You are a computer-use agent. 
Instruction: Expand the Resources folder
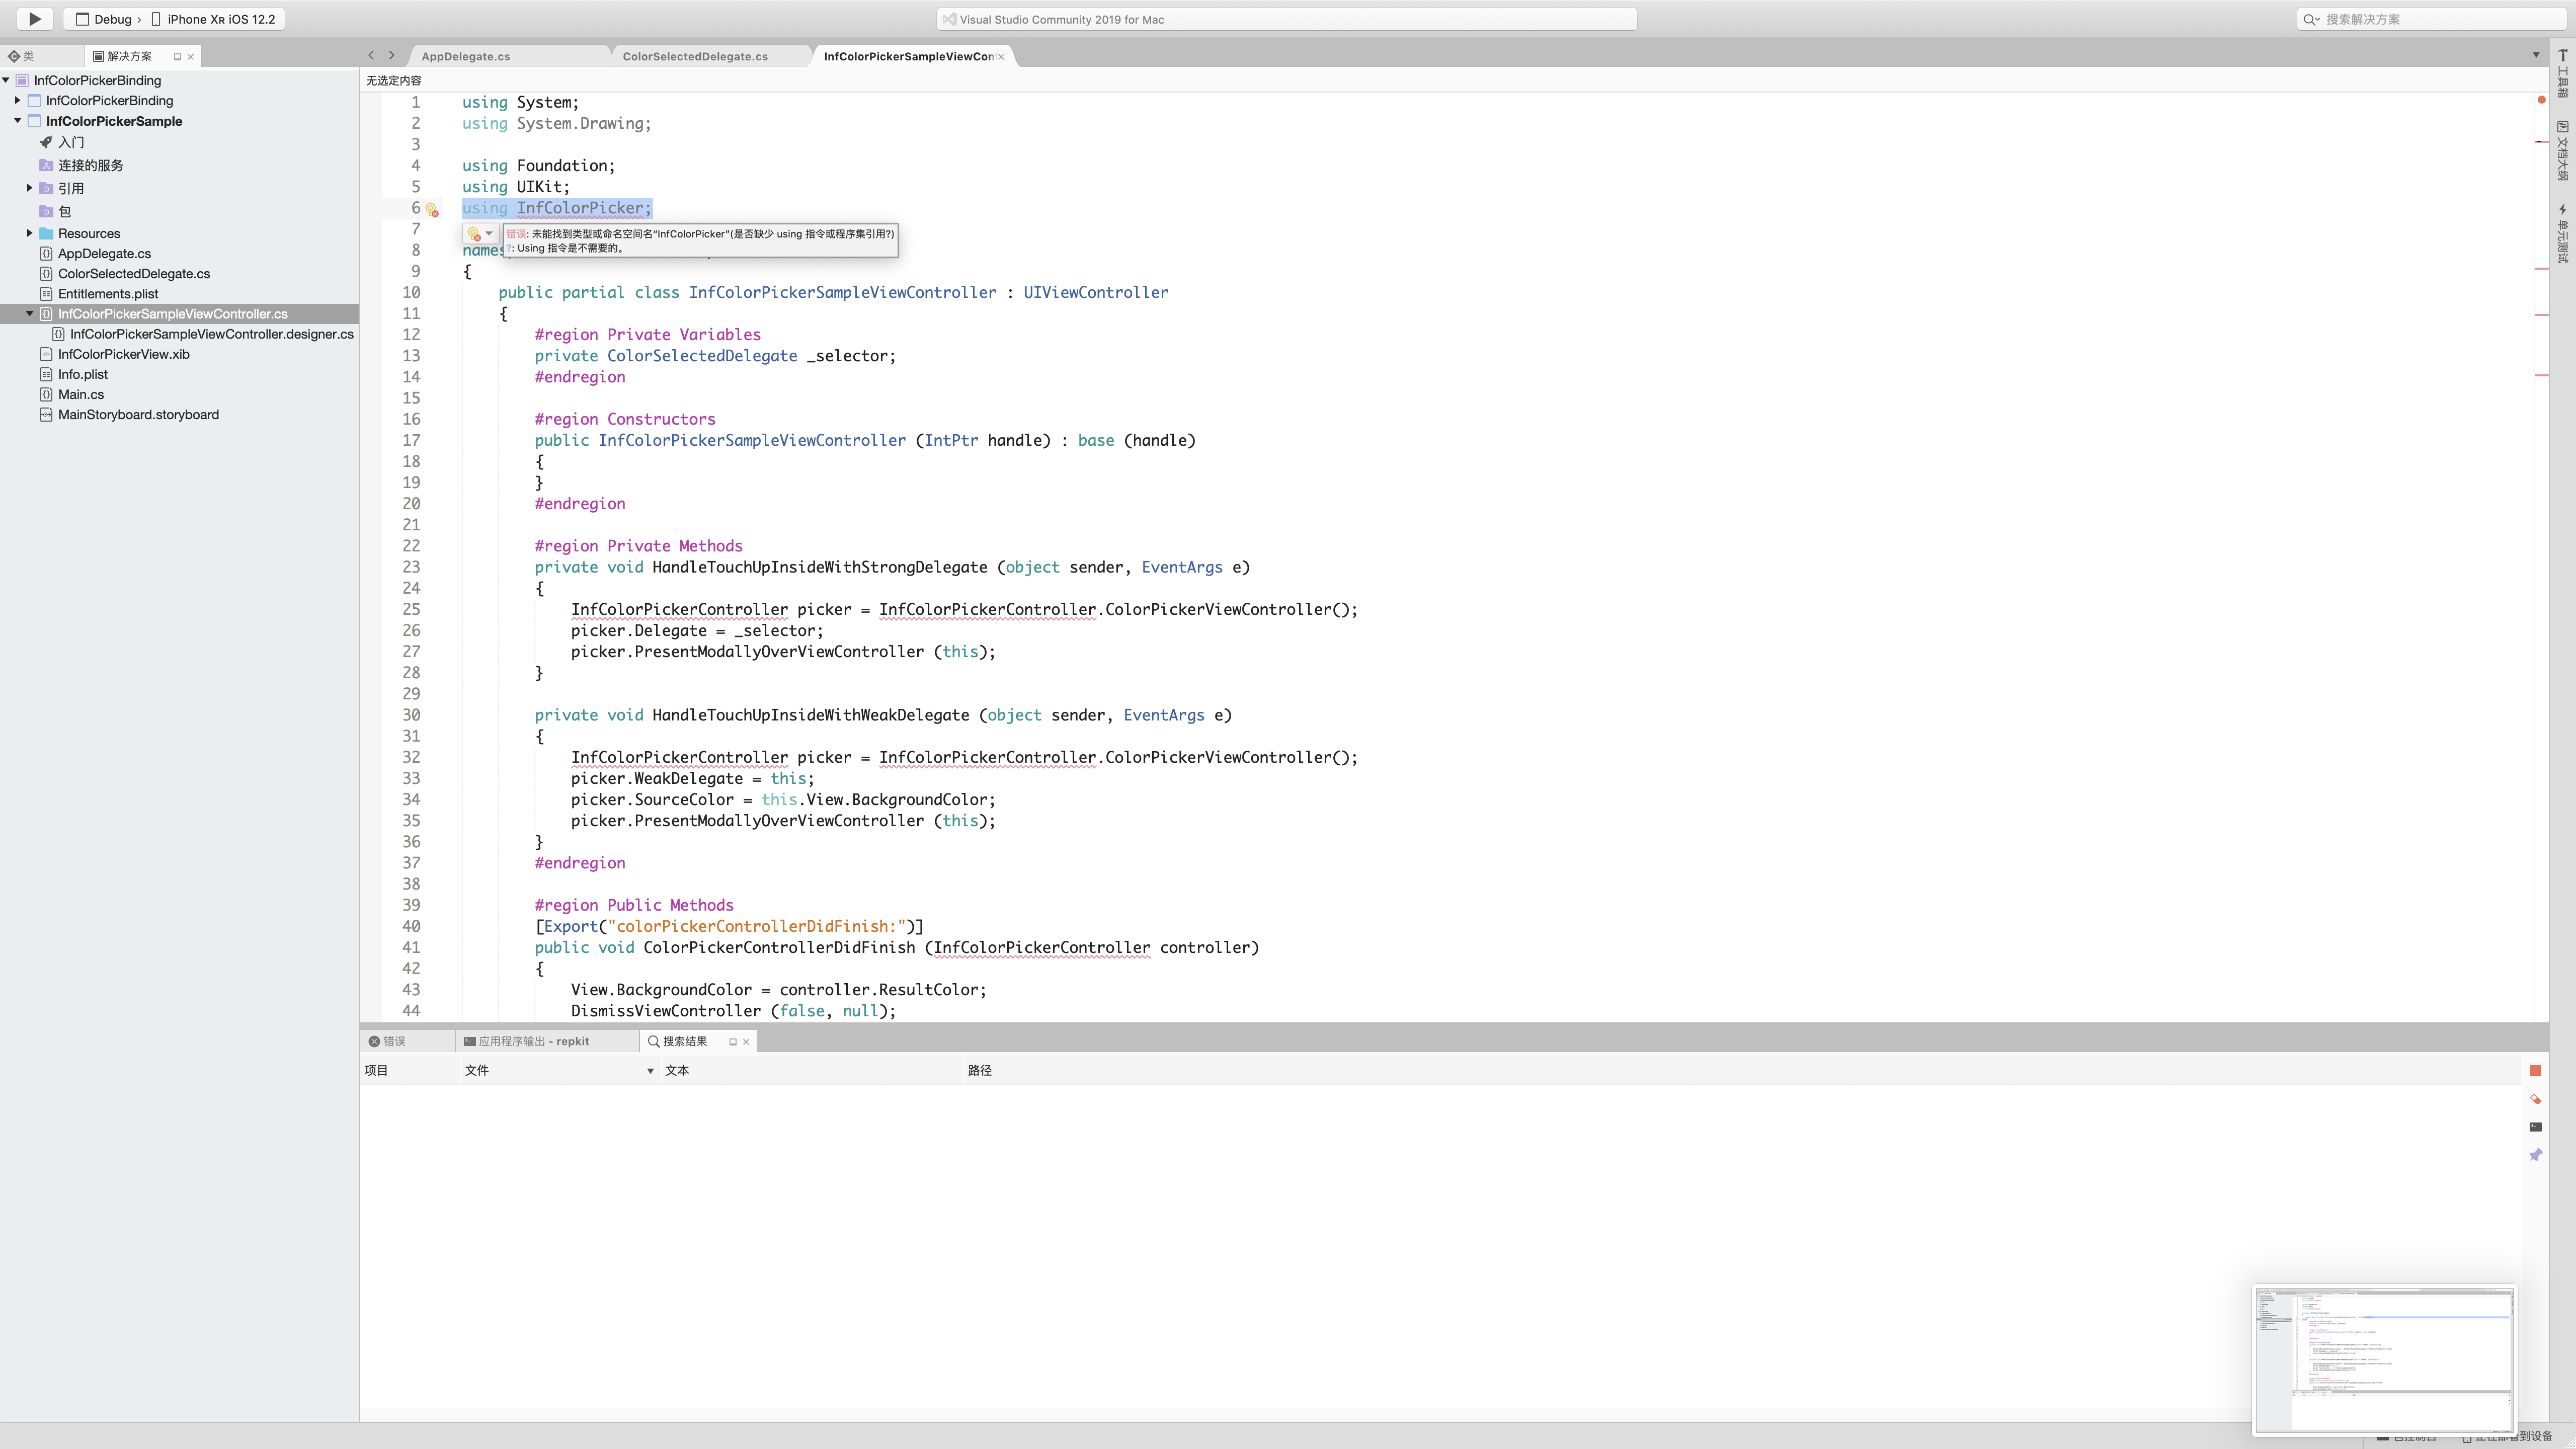pyautogui.click(x=28, y=232)
